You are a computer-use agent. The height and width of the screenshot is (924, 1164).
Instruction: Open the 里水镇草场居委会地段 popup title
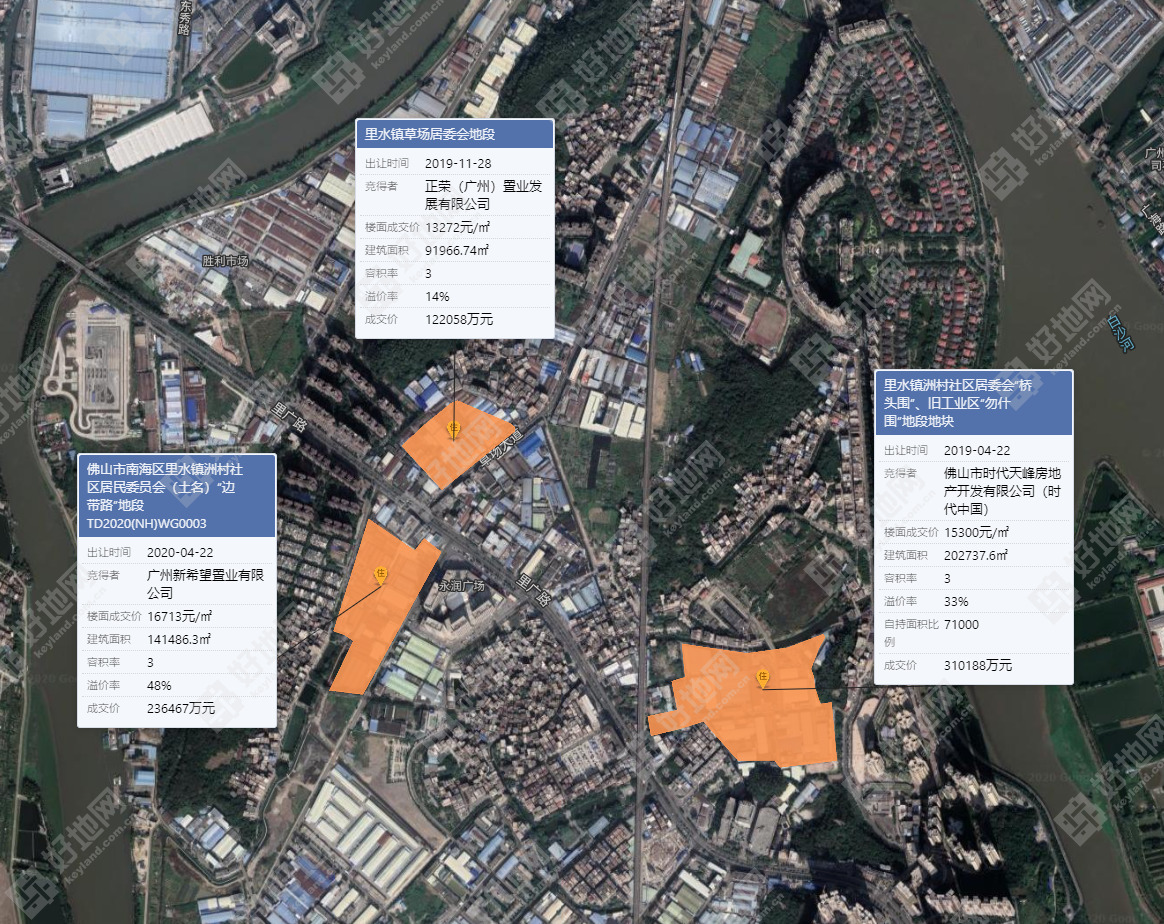(430, 134)
